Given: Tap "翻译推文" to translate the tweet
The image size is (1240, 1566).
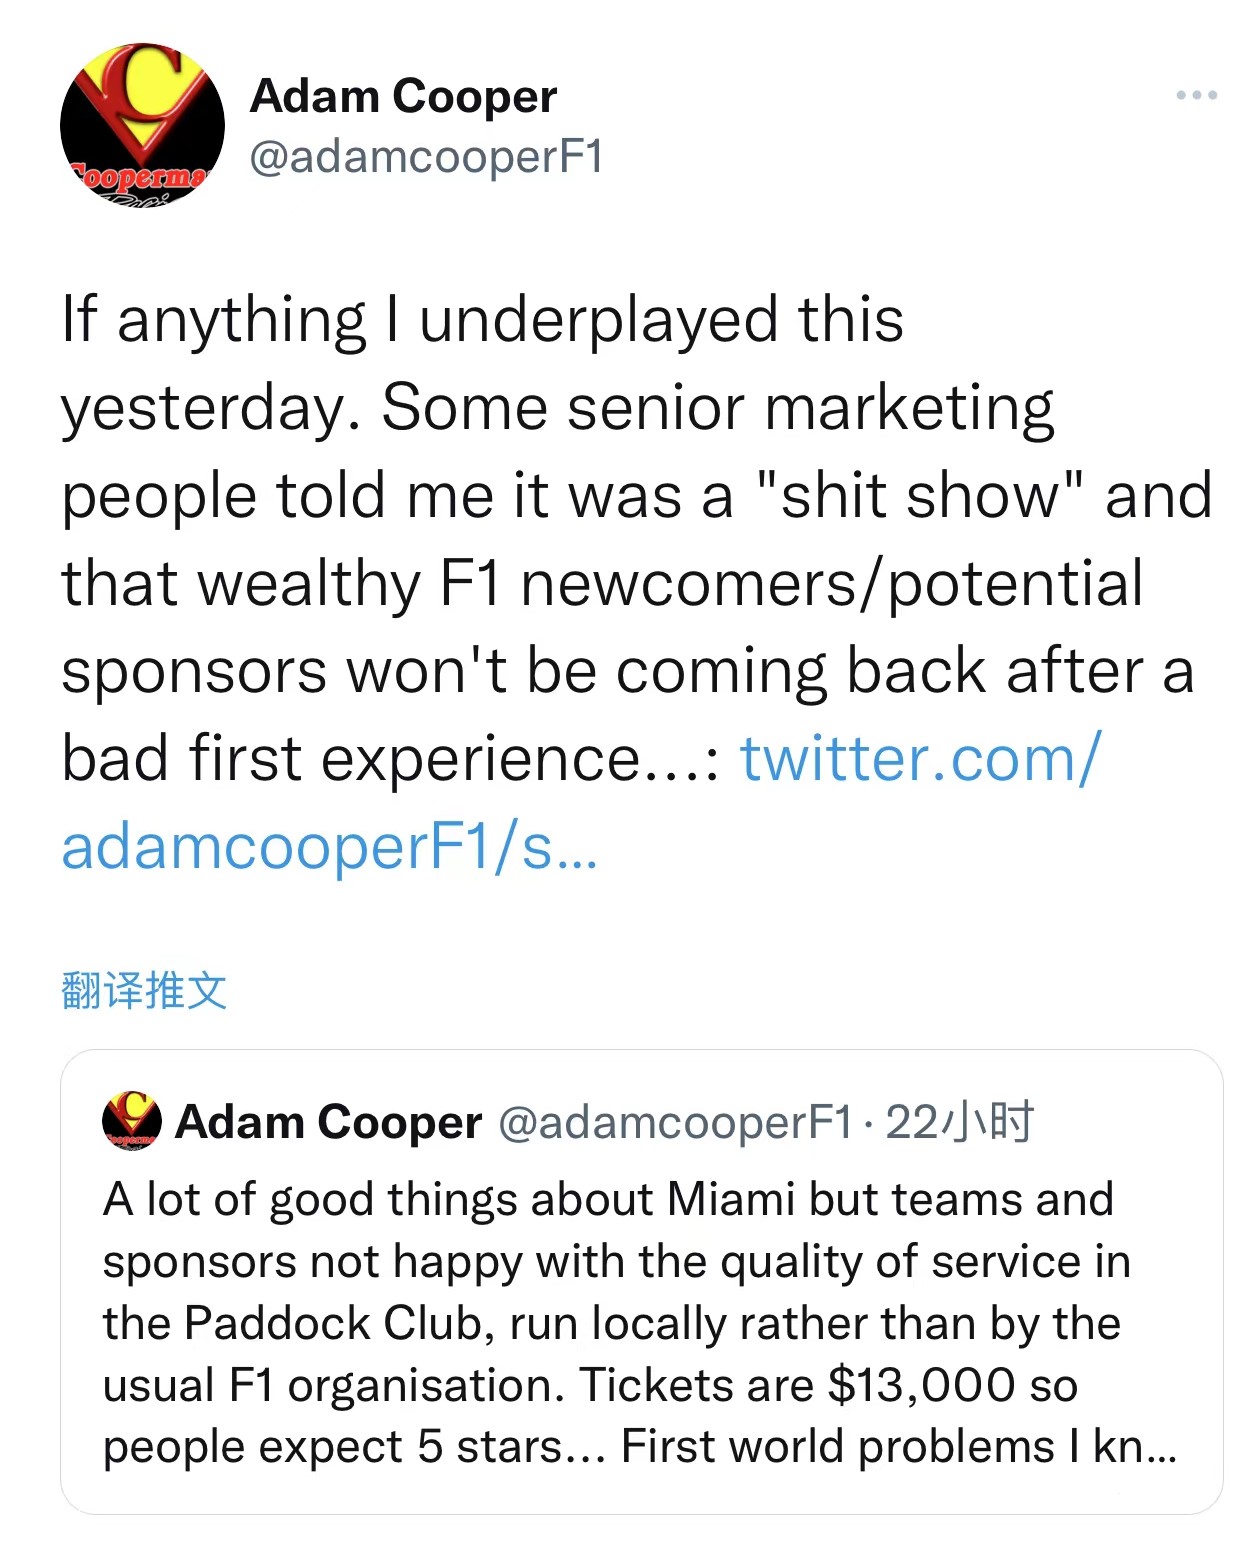Looking at the screenshot, I should pos(144,990).
